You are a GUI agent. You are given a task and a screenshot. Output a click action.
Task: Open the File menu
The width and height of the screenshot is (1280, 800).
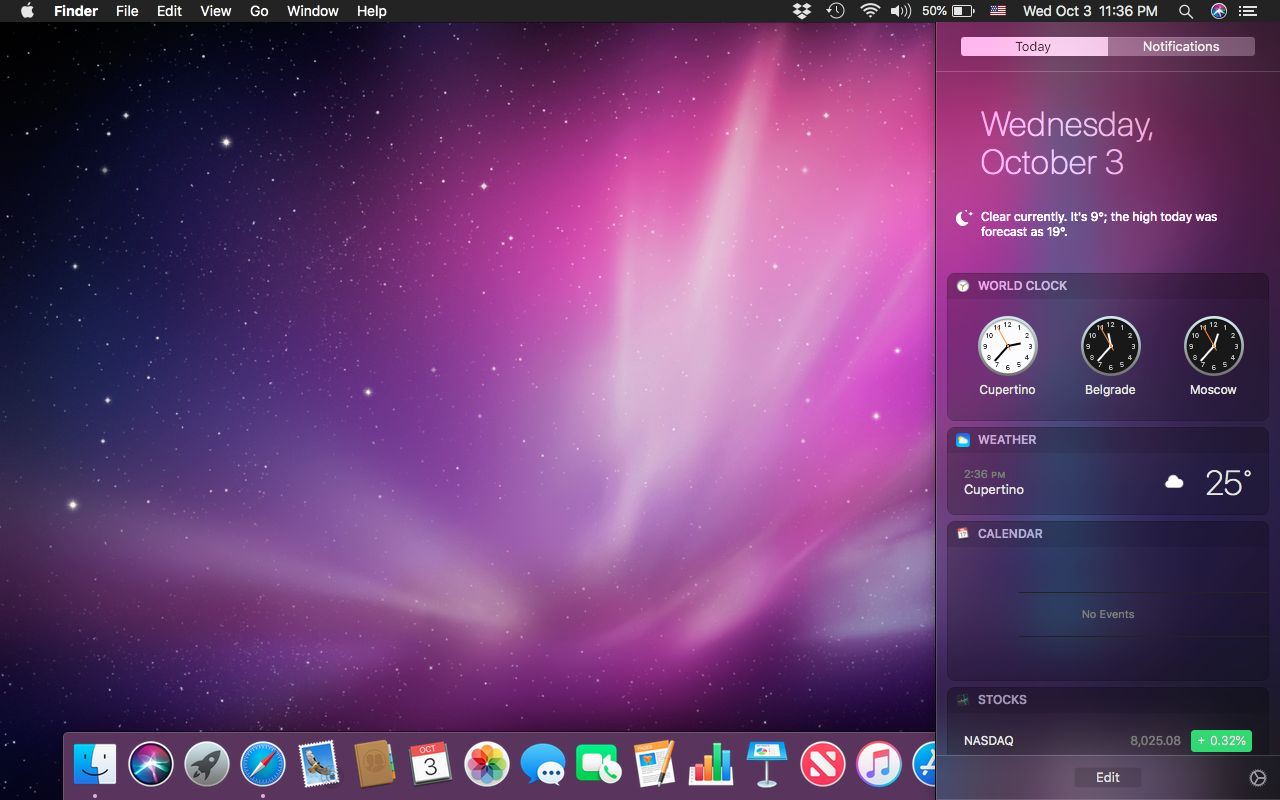point(127,11)
